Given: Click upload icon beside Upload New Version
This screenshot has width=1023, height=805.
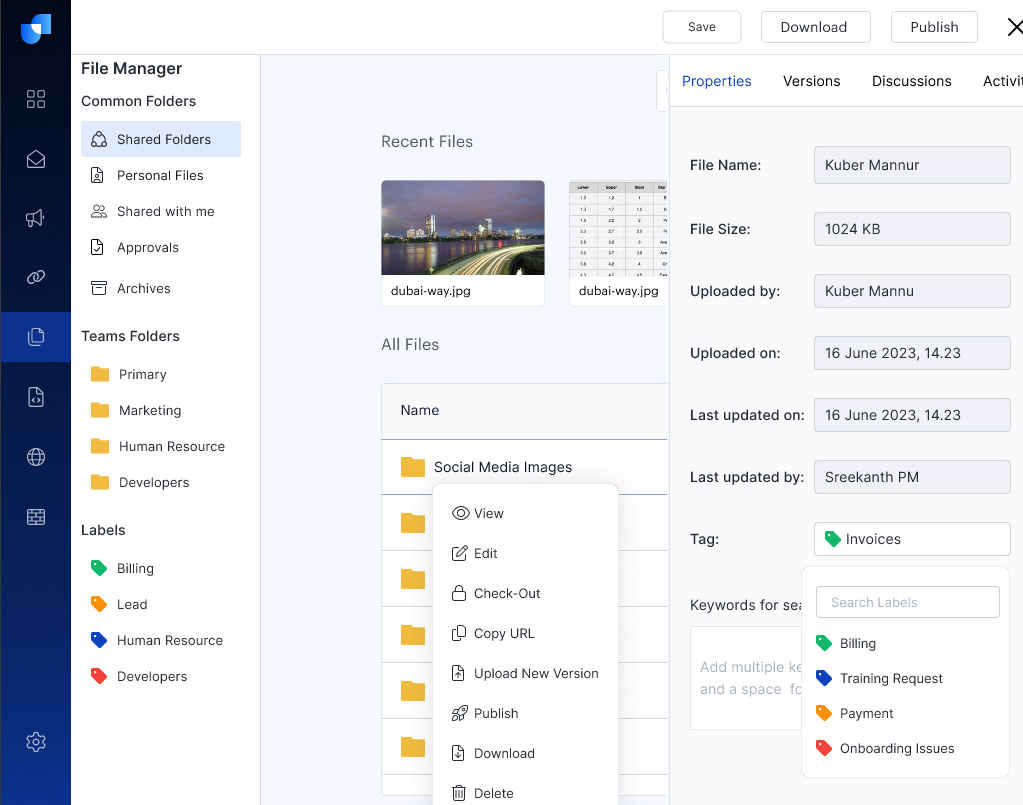Looking at the screenshot, I should pos(459,673).
